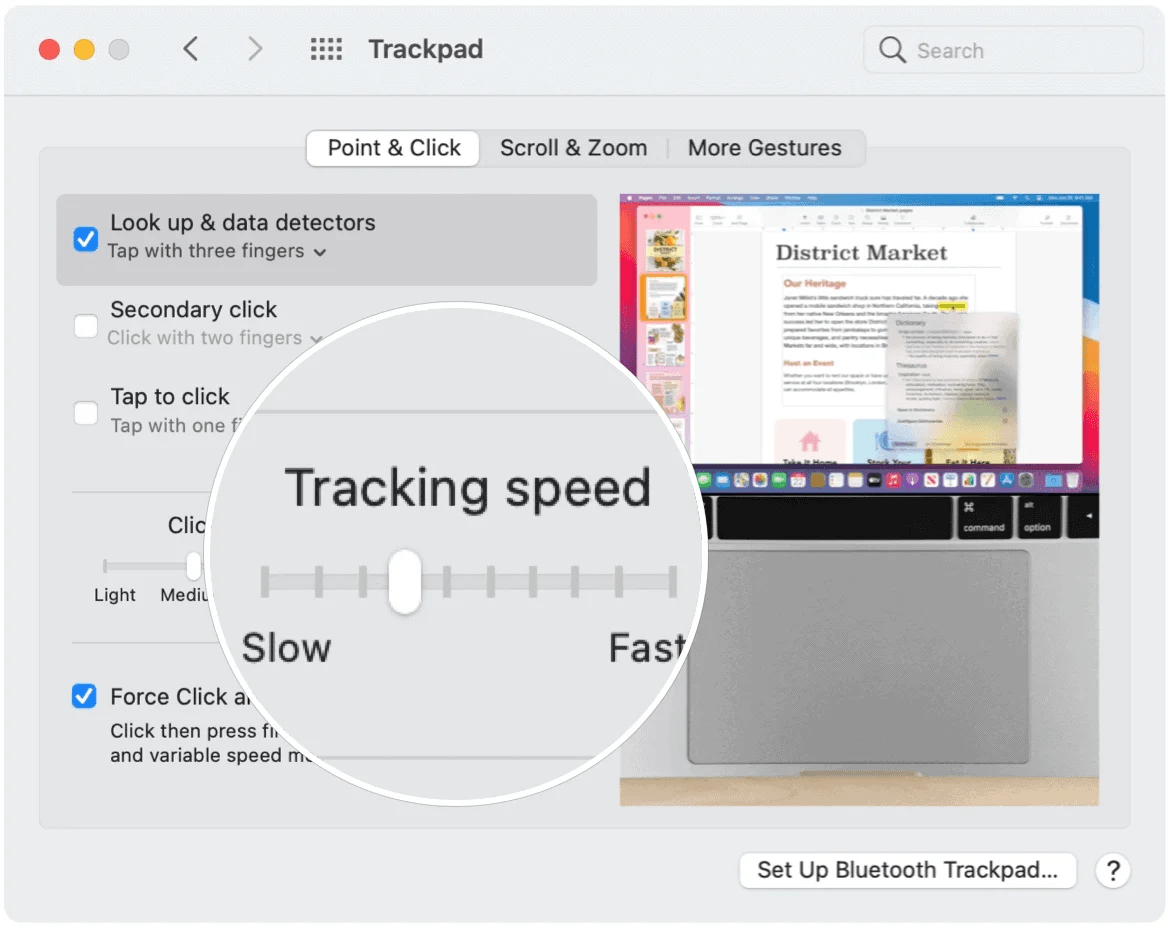Open the Show All preferences grid icon
The height and width of the screenshot is (928, 1172).
[x=325, y=48]
